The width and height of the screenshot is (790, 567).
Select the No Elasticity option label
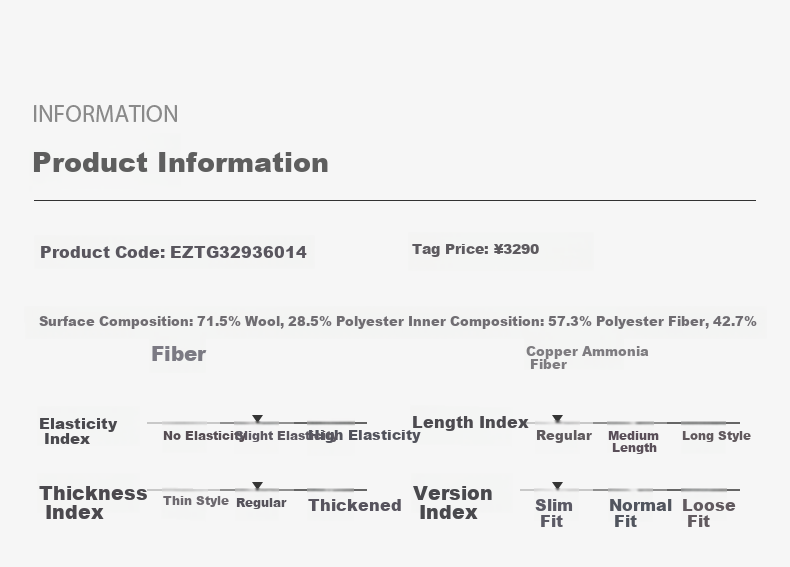click(204, 436)
